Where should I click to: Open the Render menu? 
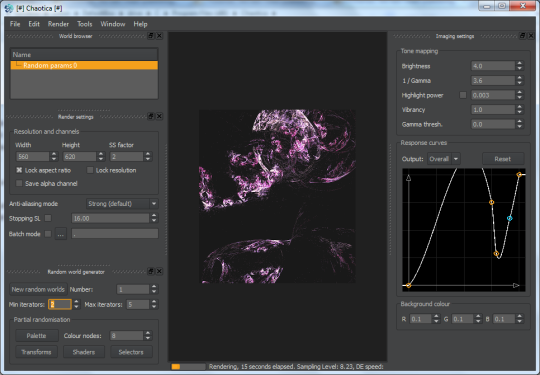pyautogui.click(x=58, y=24)
